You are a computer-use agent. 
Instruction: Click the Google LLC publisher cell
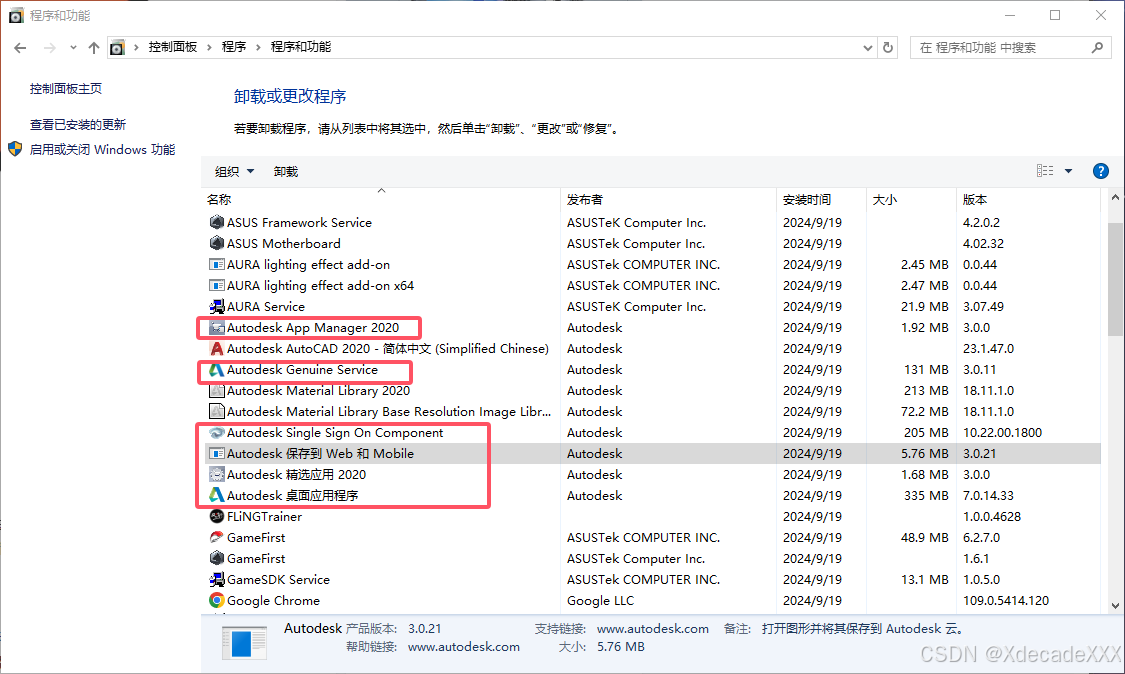coord(601,600)
